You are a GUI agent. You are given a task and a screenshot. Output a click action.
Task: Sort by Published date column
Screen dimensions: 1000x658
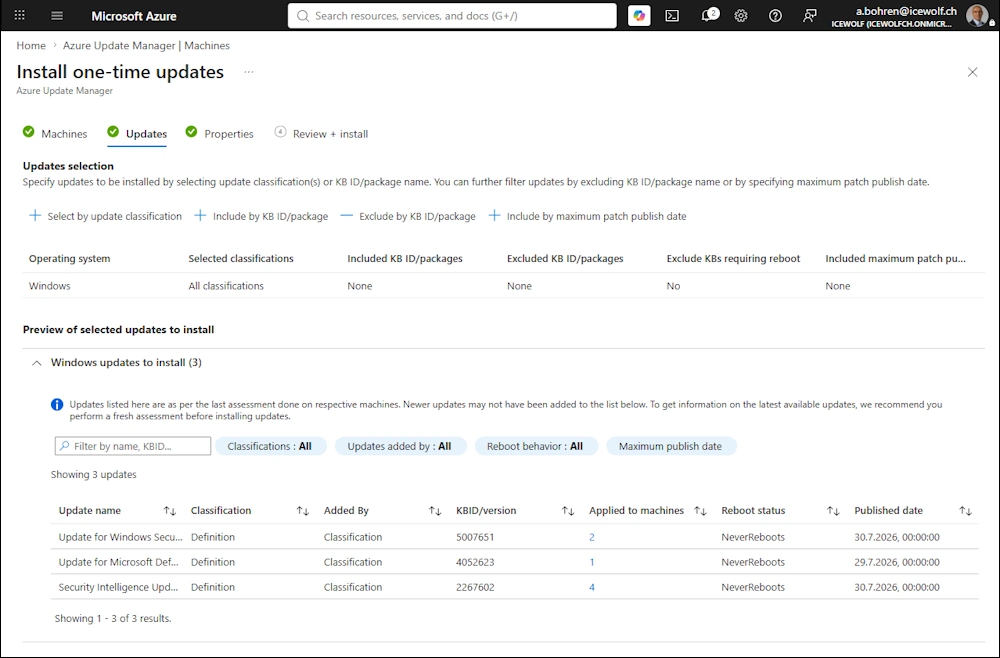(966, 511)
